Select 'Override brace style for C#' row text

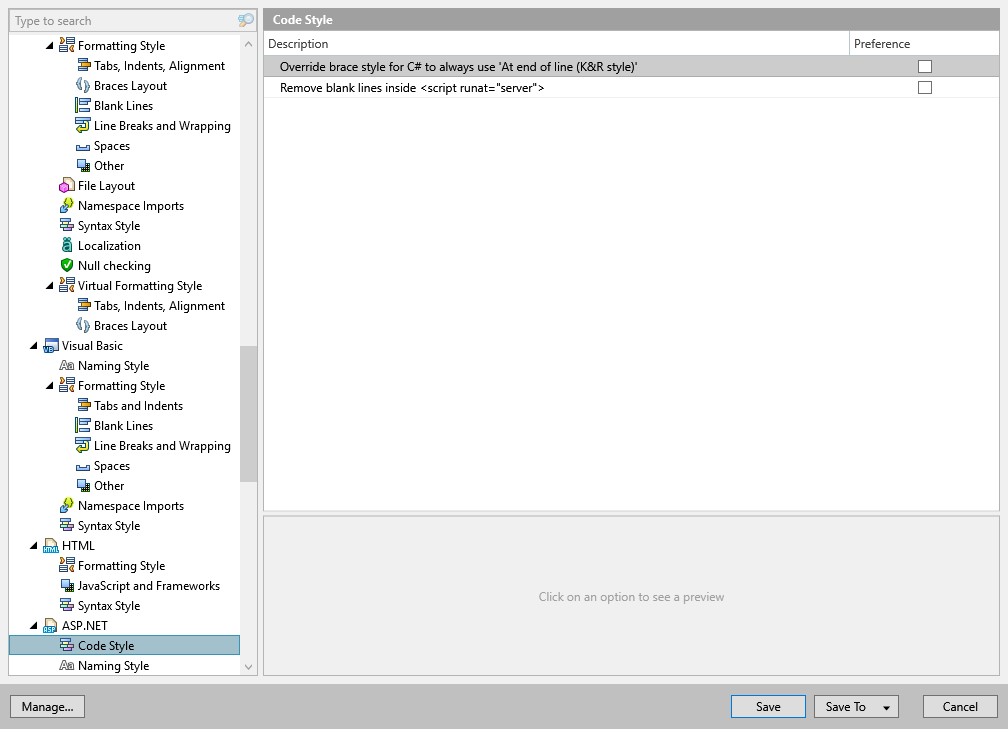pyautogui.click(x=458, y=67)
